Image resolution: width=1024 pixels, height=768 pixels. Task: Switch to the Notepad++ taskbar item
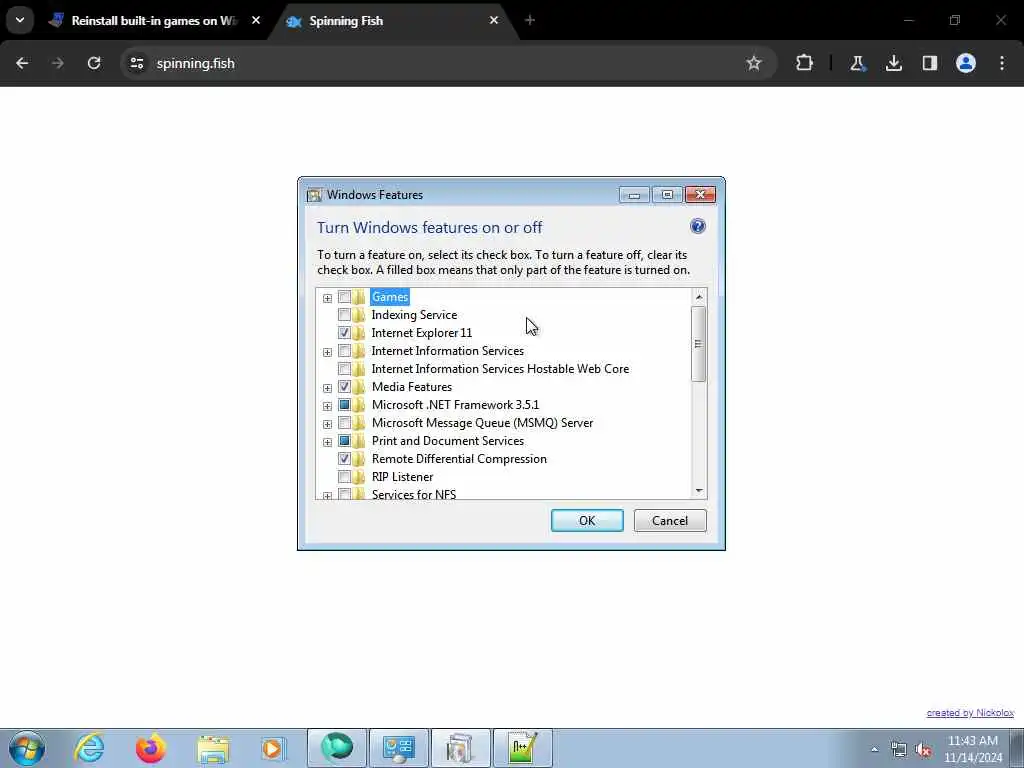[x=522, y=748]
